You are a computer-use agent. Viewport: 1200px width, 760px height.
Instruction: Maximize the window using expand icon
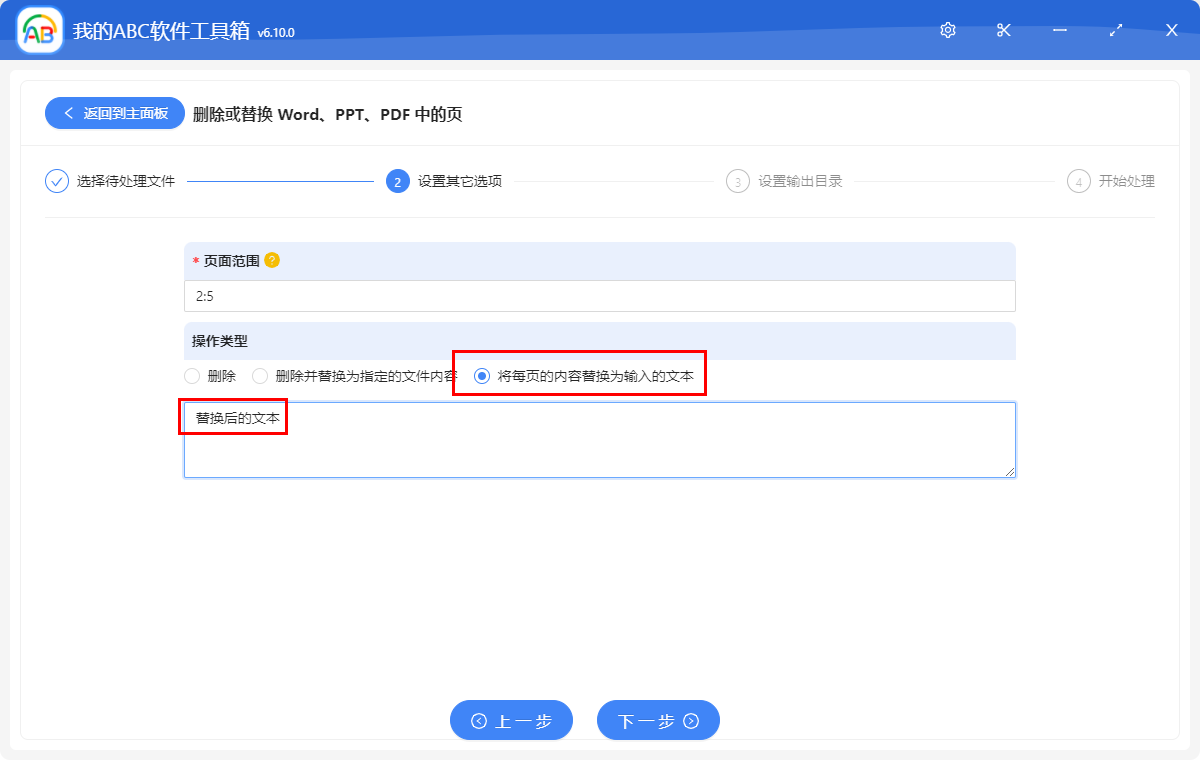pos(1116,30)
